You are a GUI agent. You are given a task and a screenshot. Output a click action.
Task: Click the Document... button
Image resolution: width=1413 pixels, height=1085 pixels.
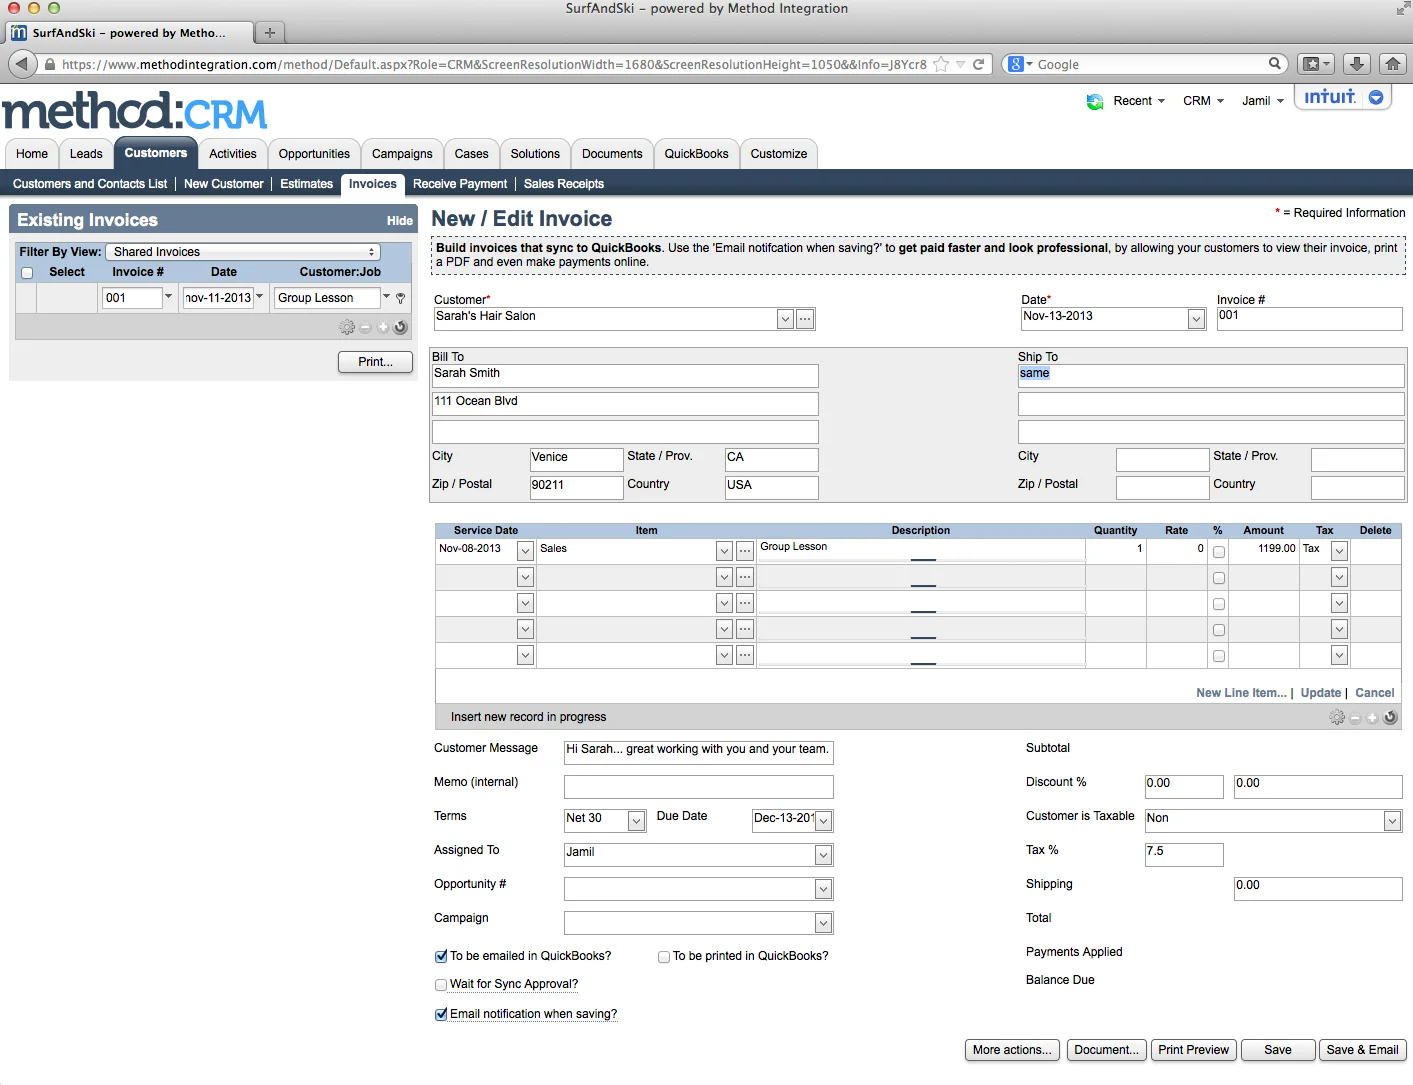(x=1106, y=1050)
